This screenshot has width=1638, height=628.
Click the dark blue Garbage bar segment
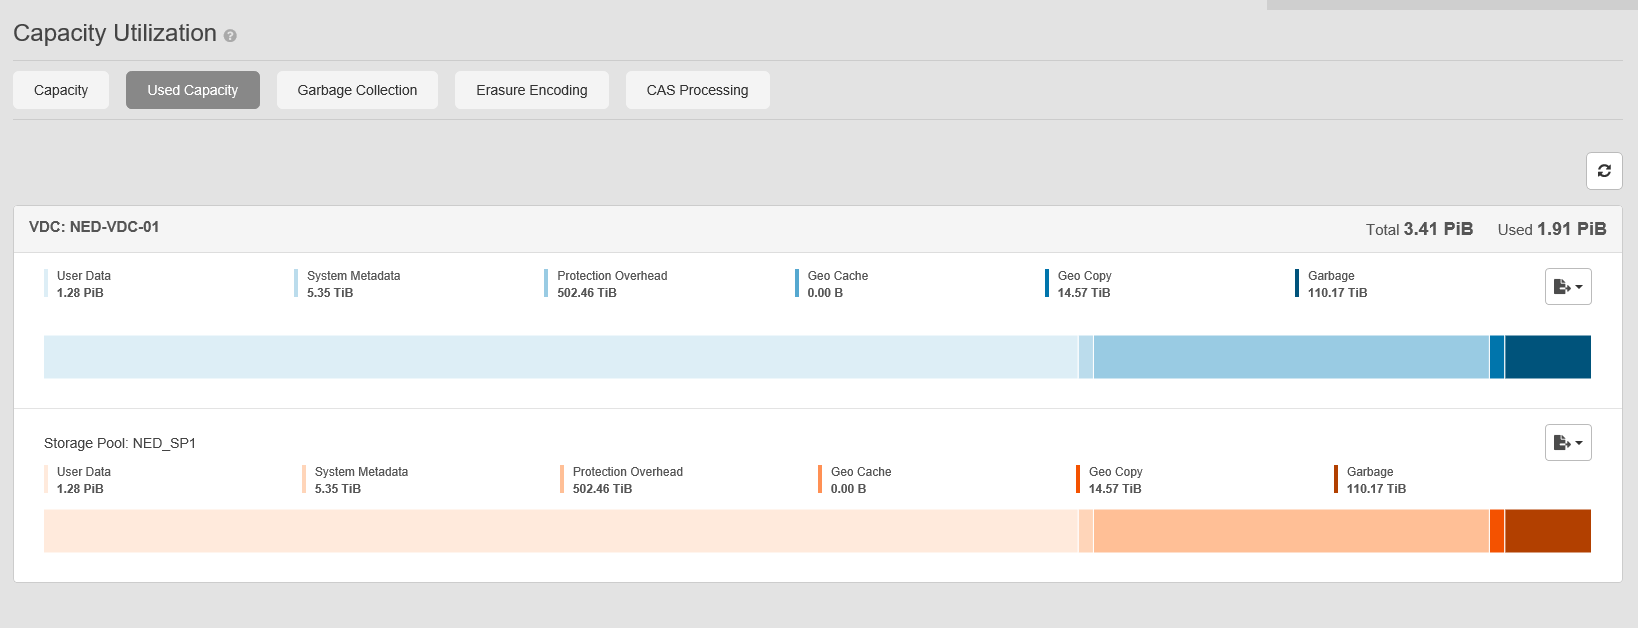(1547, 357)
